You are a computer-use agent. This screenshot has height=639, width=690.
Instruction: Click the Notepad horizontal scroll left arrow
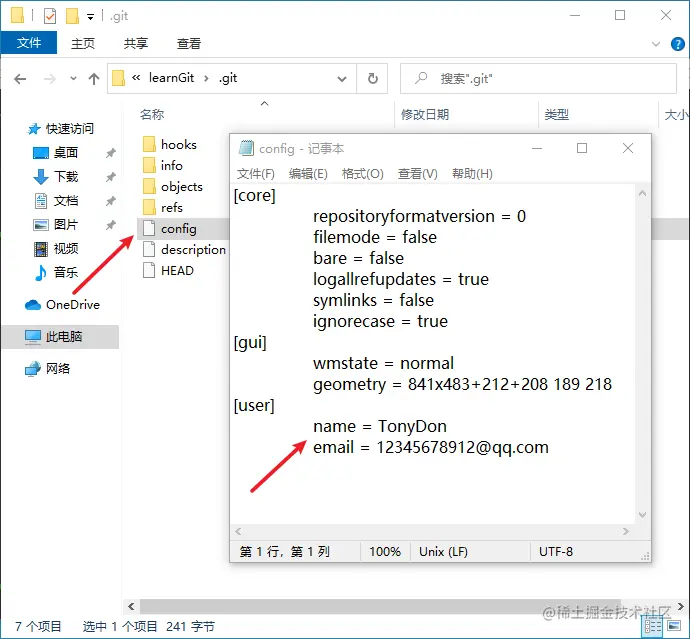pos(238,532)
